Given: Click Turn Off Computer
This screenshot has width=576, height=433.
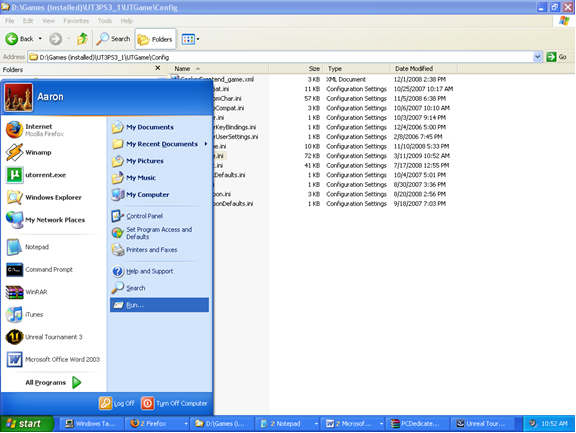Looking at the screenshot, I should [174, 403].
